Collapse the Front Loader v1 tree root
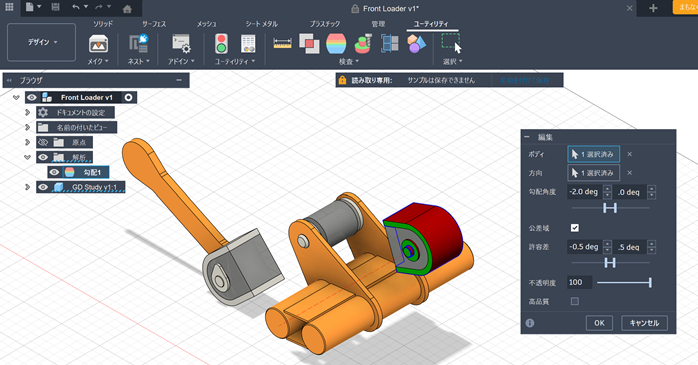698x365 pixels. click(16, 97)
